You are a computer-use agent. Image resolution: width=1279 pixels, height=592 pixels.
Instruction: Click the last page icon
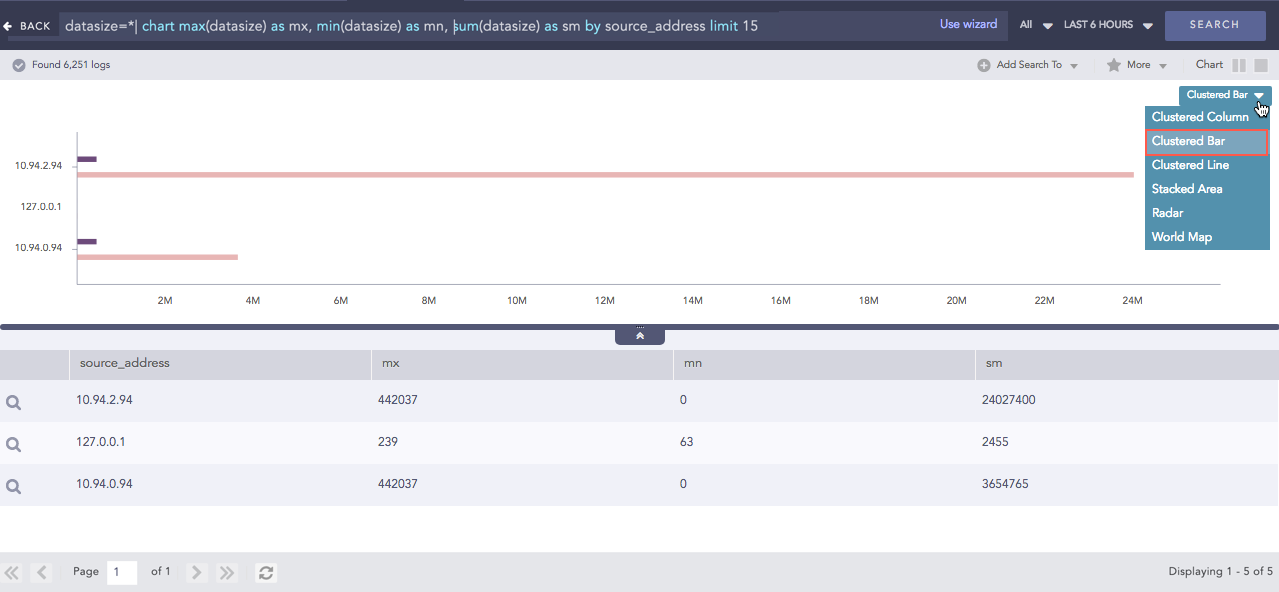[x=226, y=572]
